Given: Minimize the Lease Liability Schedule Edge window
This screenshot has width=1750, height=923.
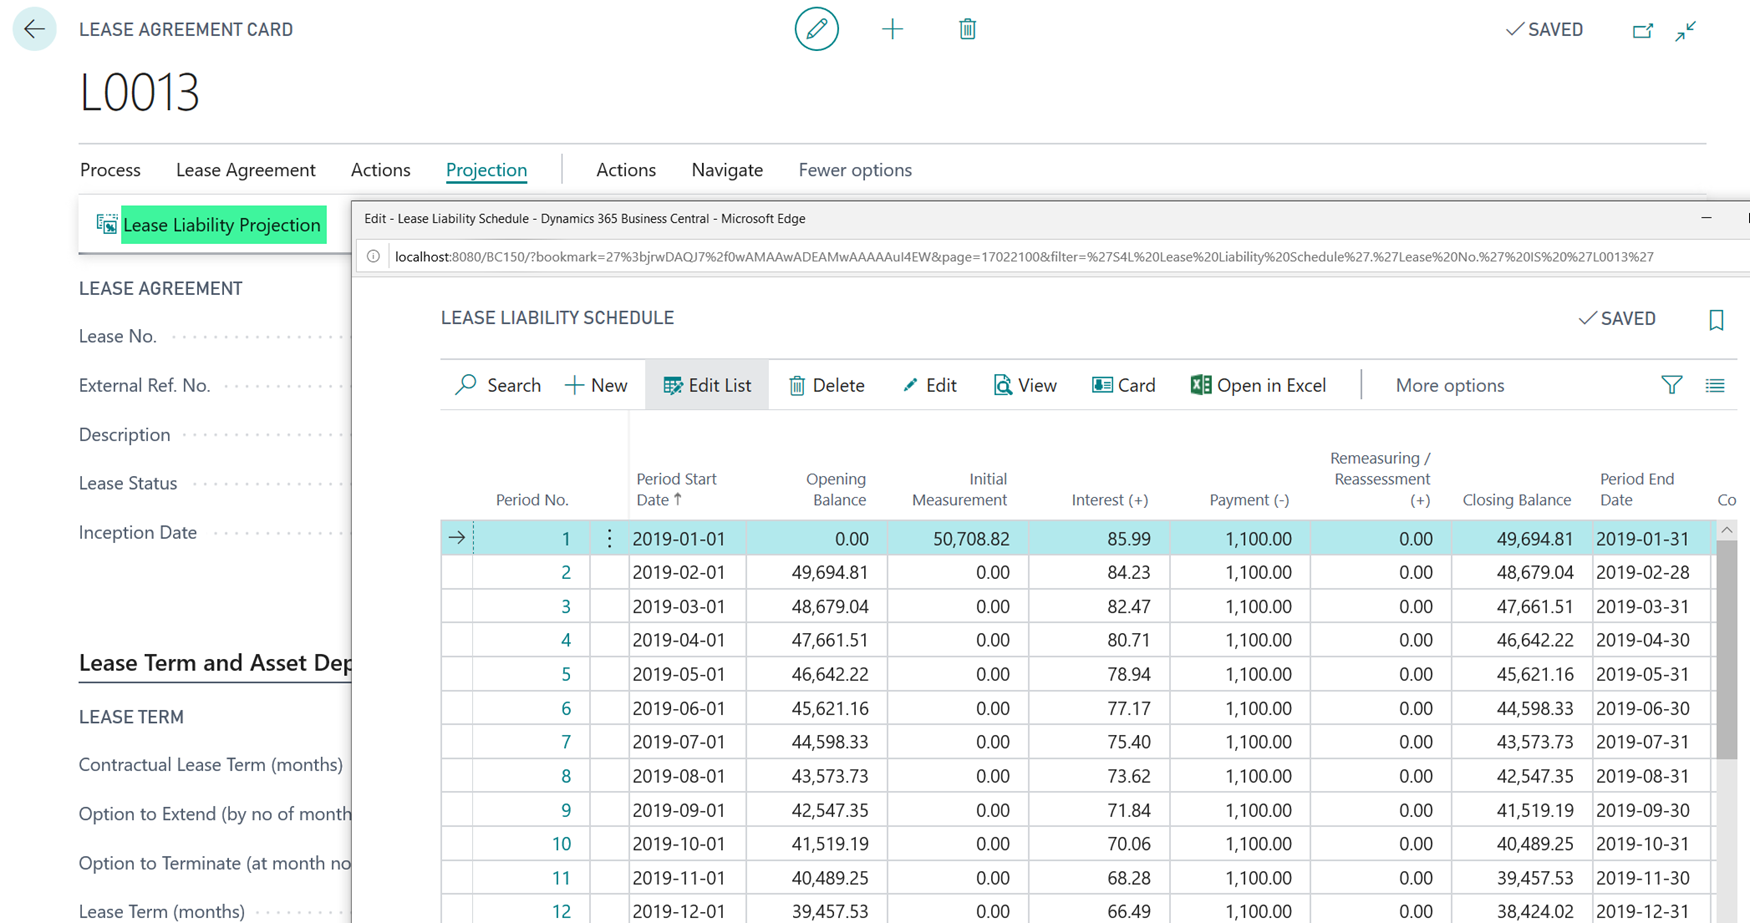Looking at the screenshot, I should coord(1706,218).
